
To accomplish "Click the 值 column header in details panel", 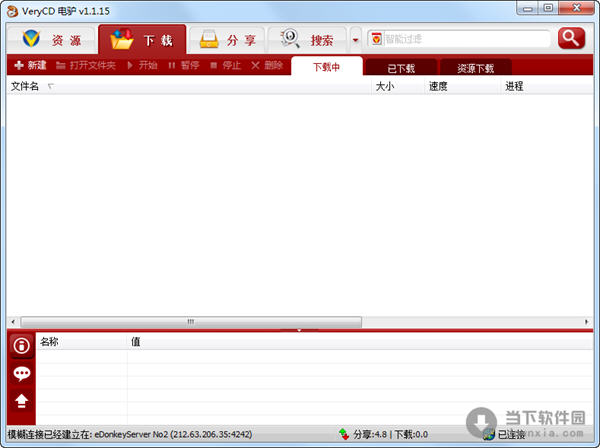I will click(x=360, y=342).
